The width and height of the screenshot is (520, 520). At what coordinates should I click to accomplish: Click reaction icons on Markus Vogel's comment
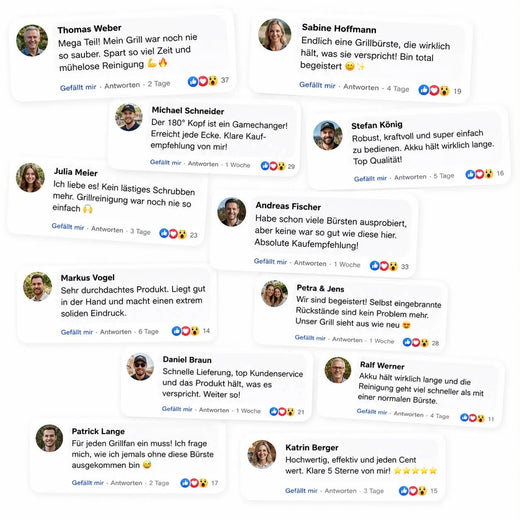tap(186, 331)
